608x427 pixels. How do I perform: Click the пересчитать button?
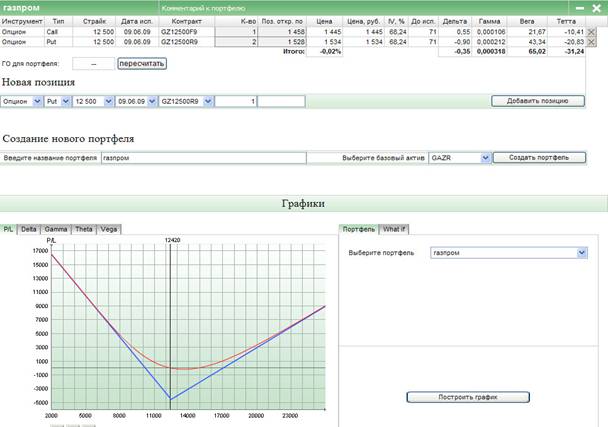tap(142, 64)
